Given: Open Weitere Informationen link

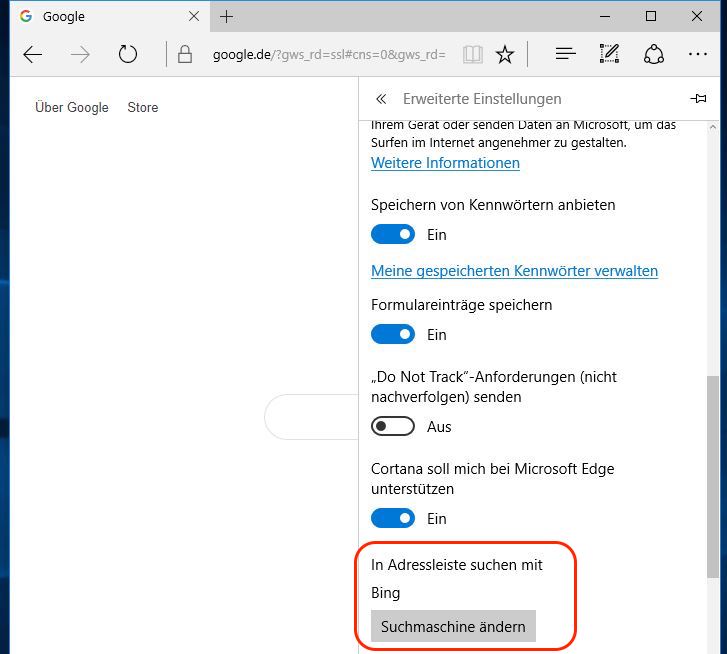Looking at the screenshot, I should pos(445,163).
